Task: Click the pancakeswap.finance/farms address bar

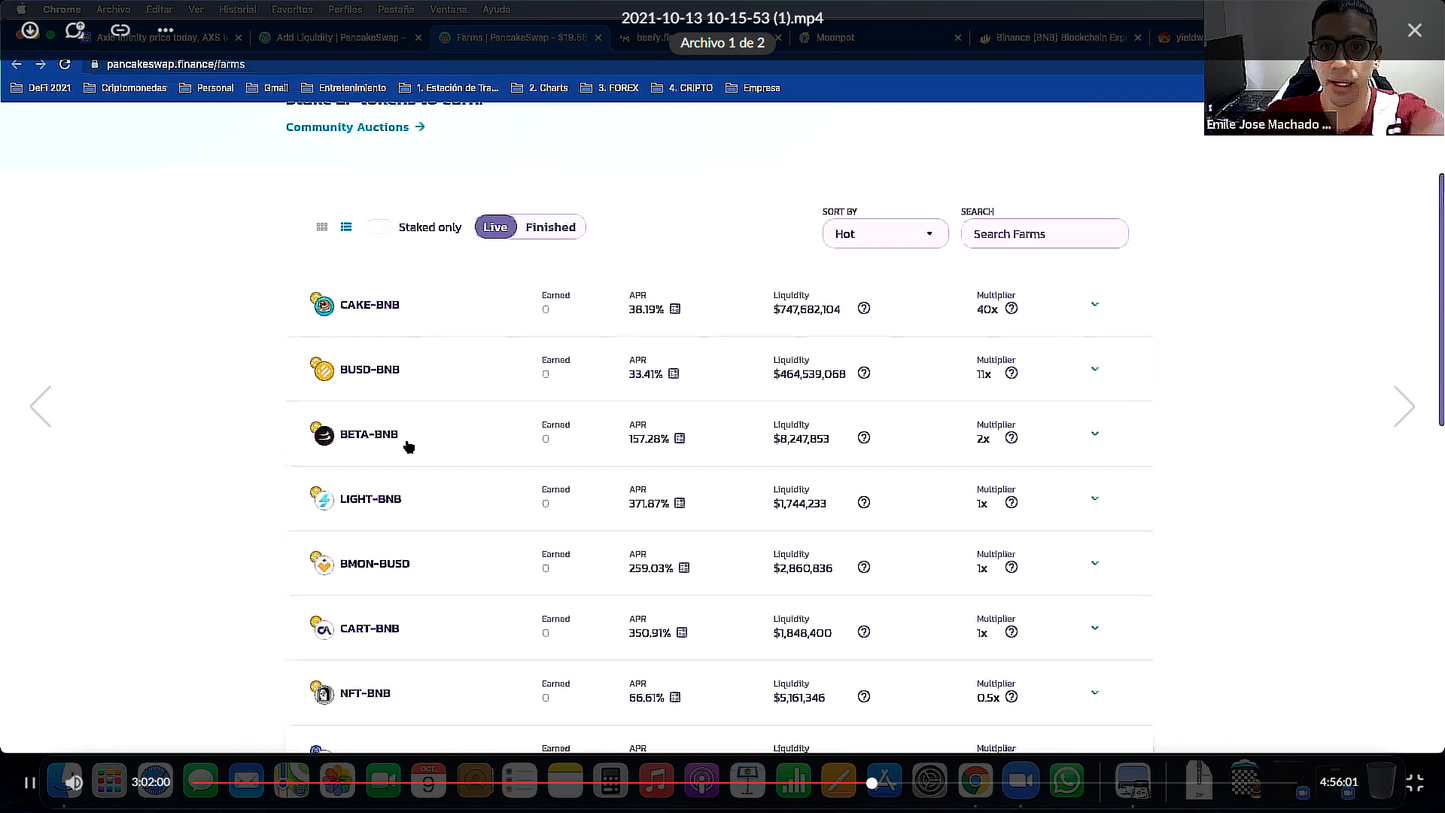Action: point(176,64)
